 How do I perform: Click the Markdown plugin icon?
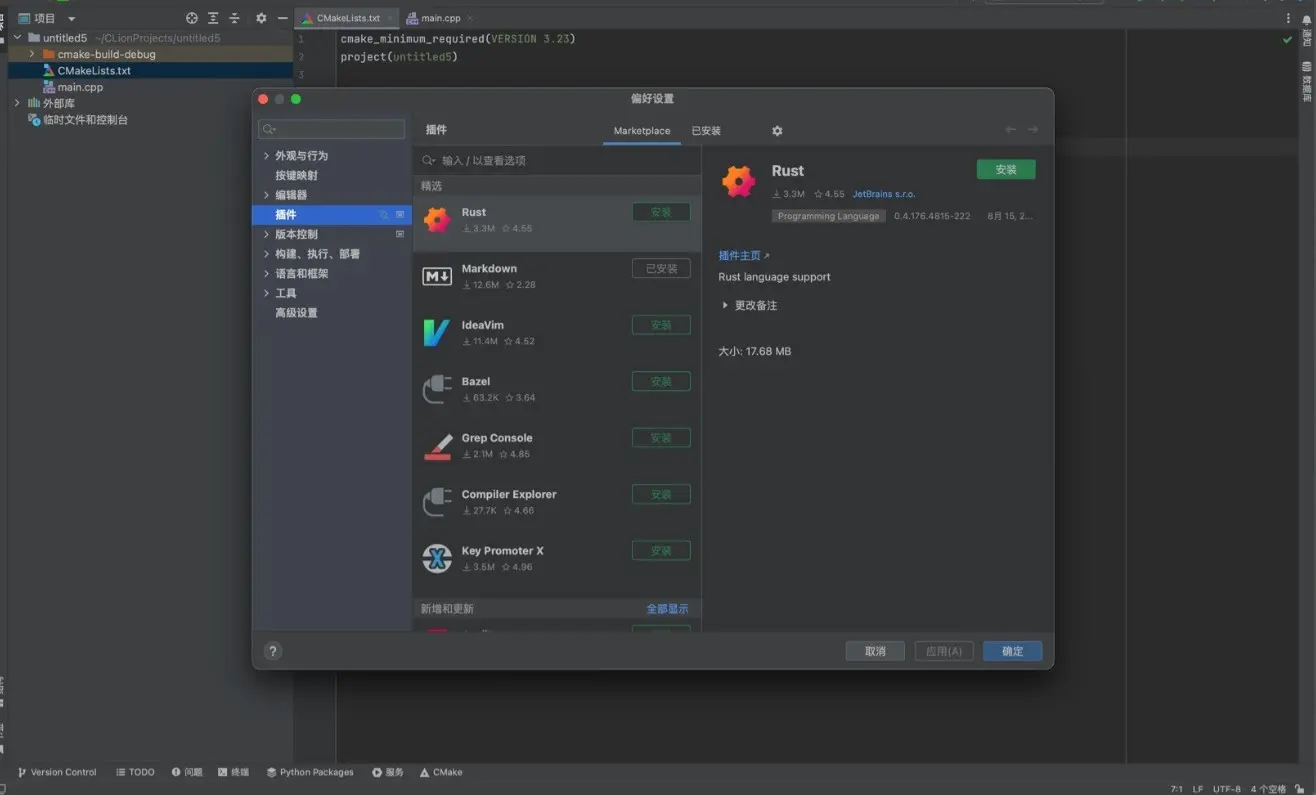[437, 276]
